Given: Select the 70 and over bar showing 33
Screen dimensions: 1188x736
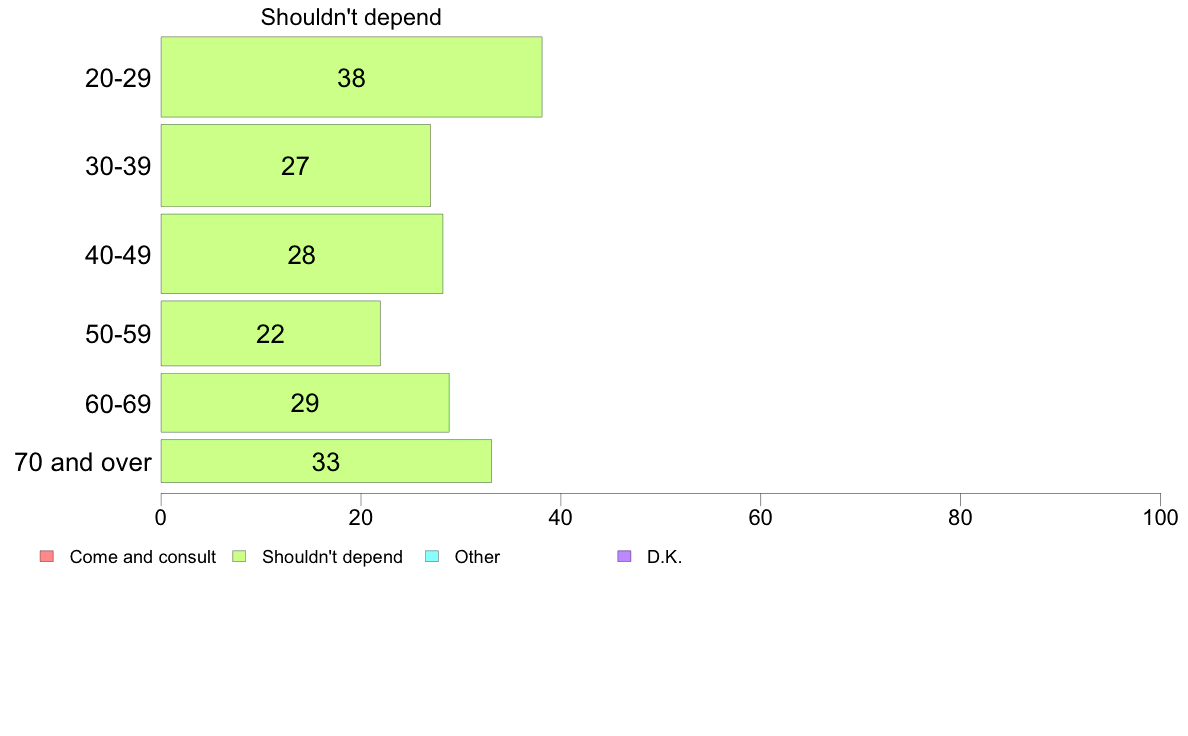Looking at the screenshot, I should (x=326, y=461).
